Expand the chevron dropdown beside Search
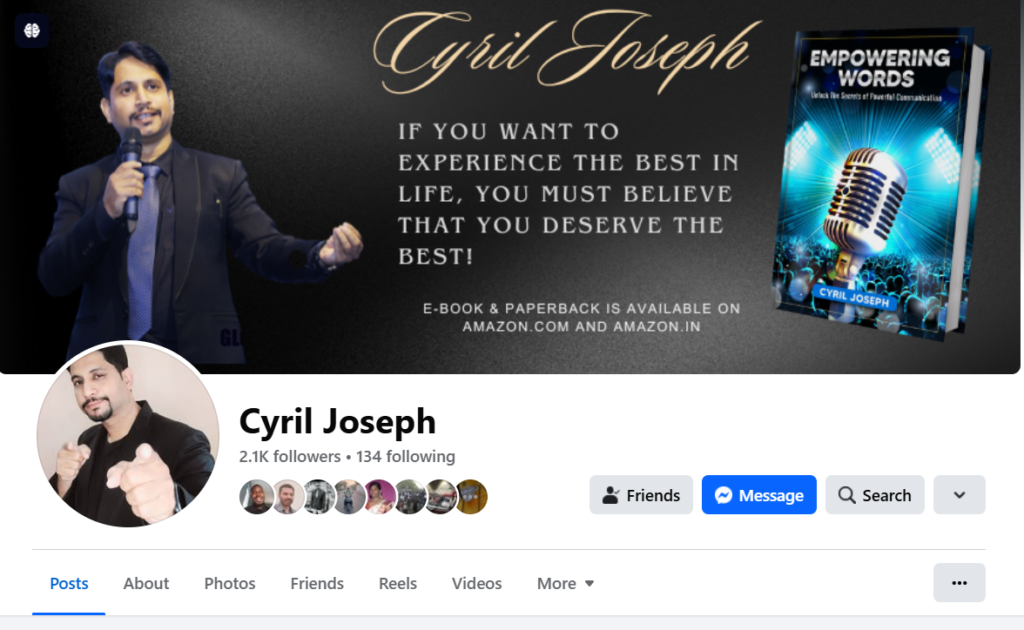 (959, 495)
